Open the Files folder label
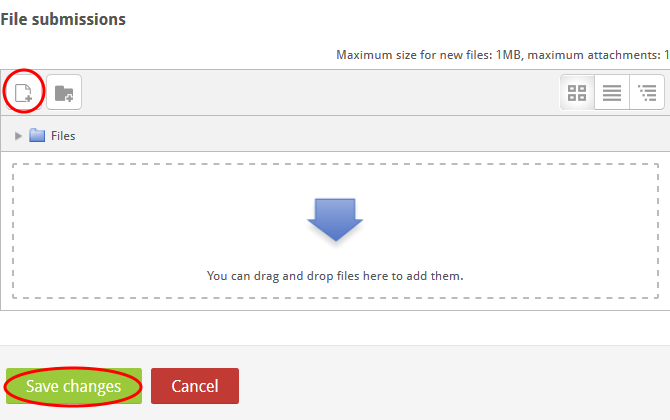 [x=63, y=136]
